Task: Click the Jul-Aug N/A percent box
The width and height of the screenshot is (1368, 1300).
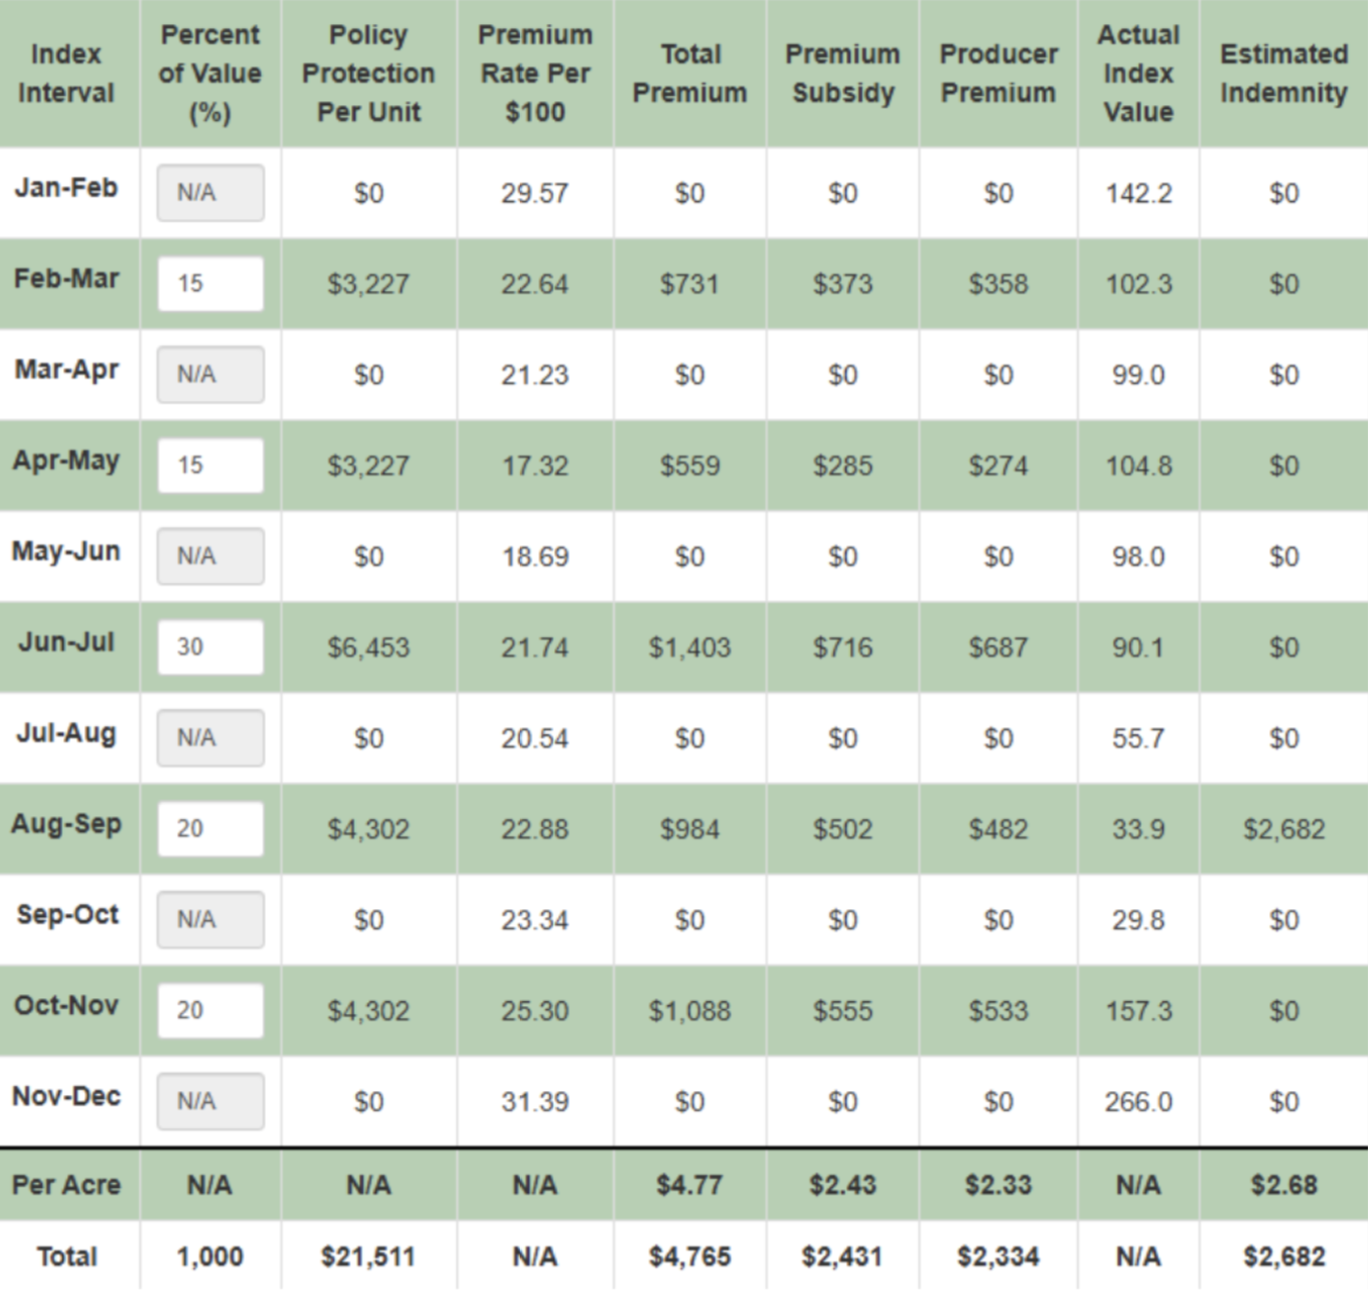Action: point(210,738)
